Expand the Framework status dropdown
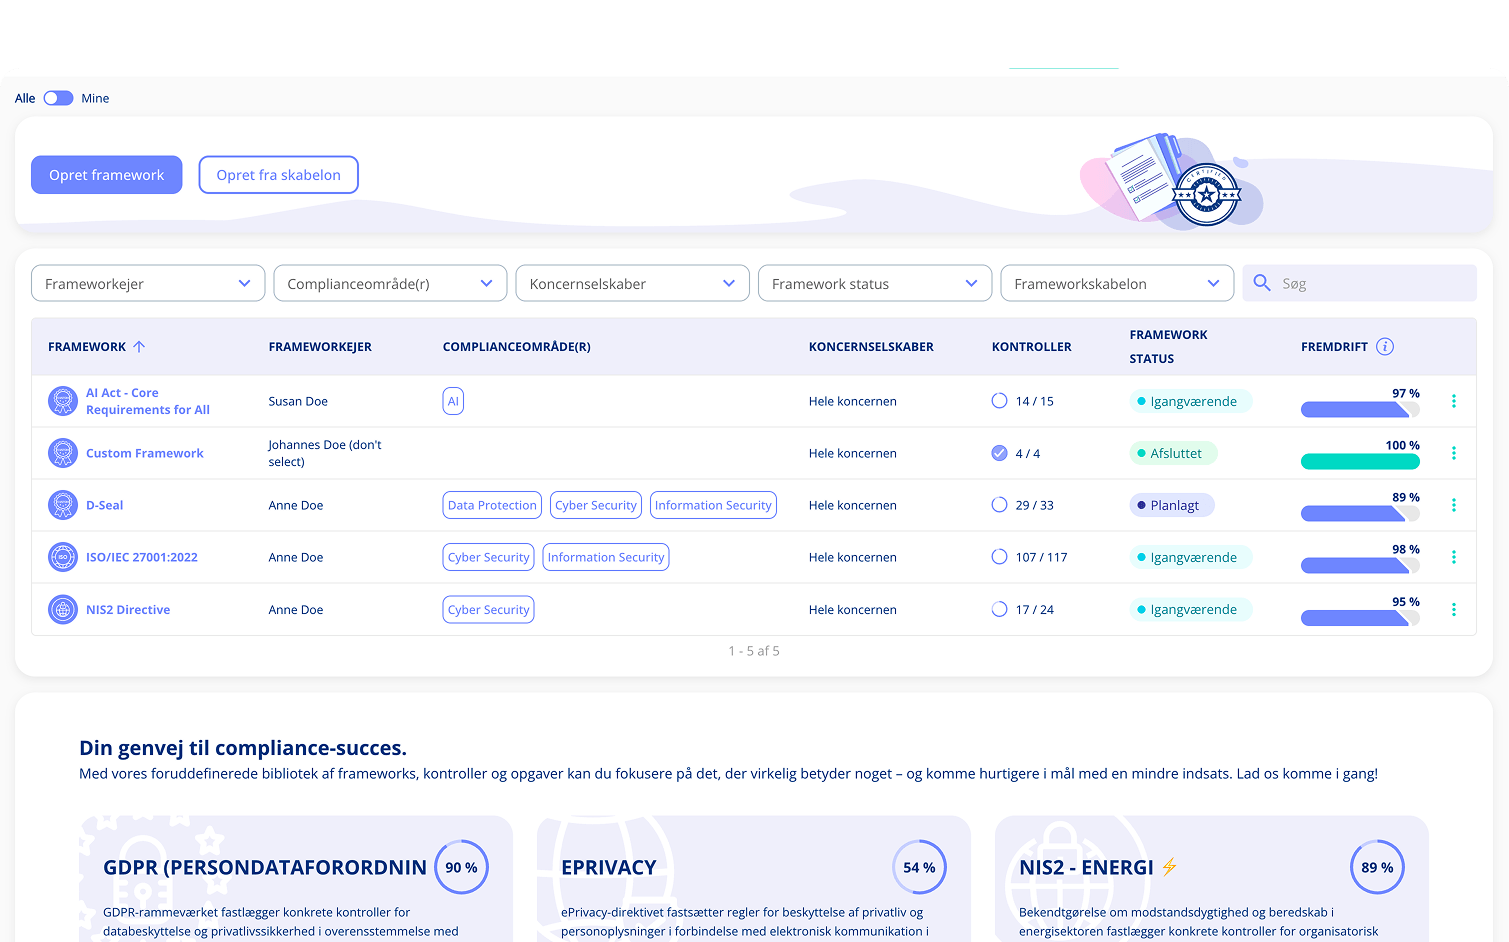The image size is (1509, 942). click(874, 283)
